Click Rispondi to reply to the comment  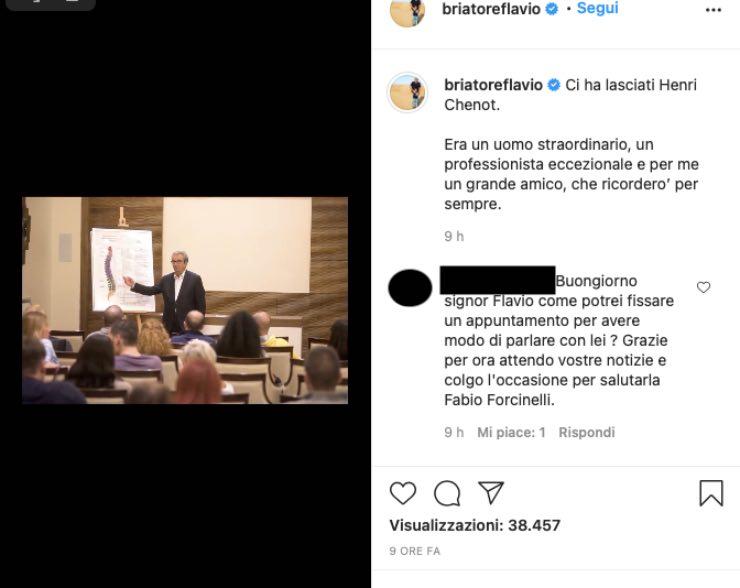tap(586, 432)
